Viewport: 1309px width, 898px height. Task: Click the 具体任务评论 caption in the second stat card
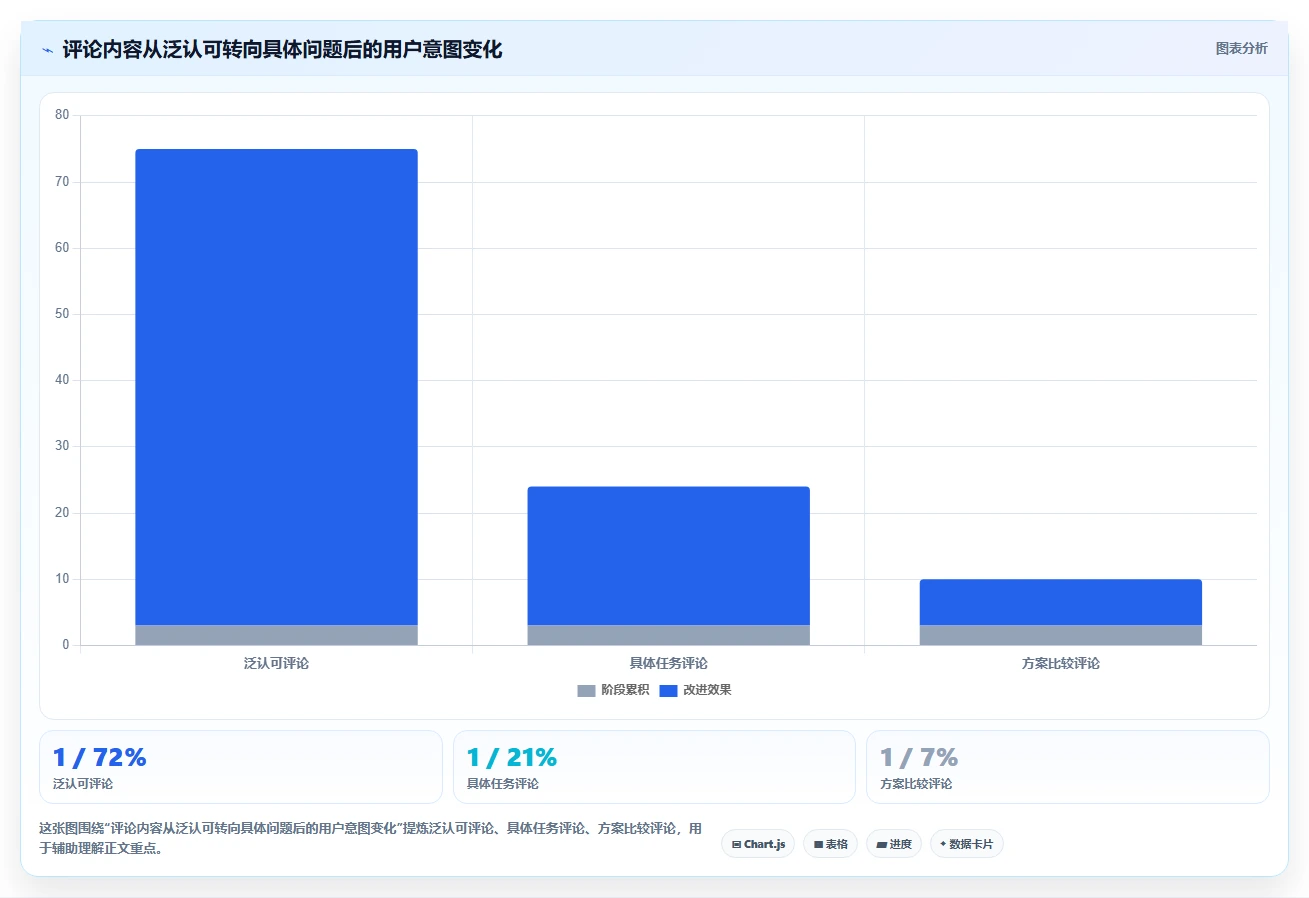tap(503, 784)
